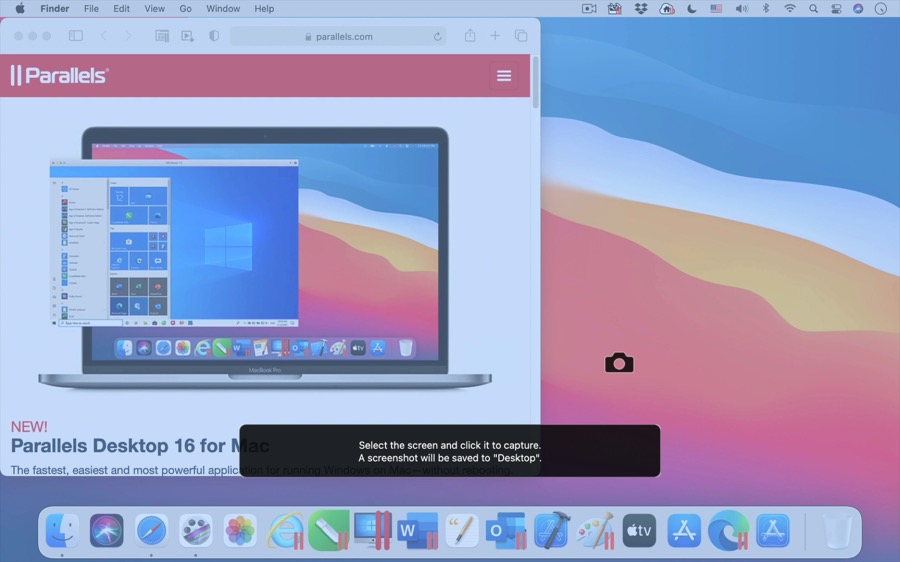Open the U.S. input source menu
Screen dimensions: 900x562
point(716,9)
